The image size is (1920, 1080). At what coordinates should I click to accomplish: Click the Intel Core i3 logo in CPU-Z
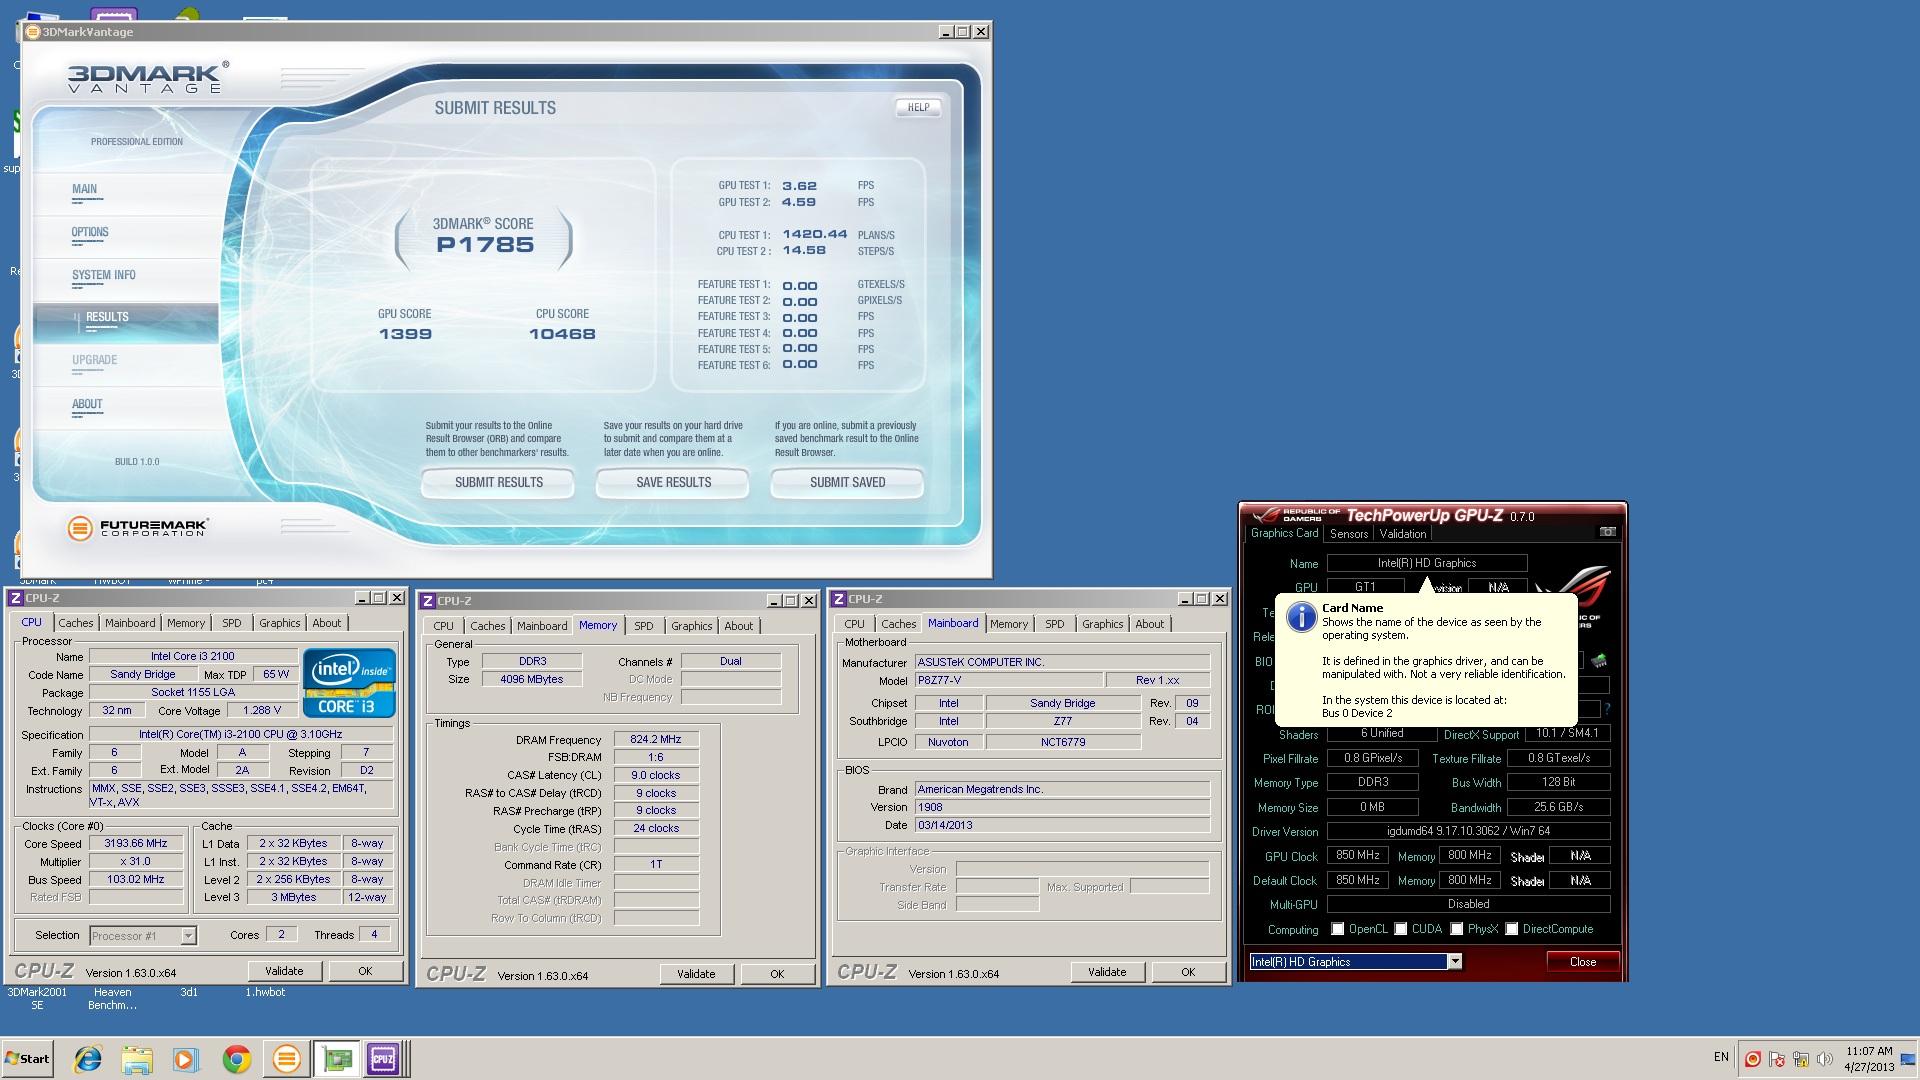349,683
